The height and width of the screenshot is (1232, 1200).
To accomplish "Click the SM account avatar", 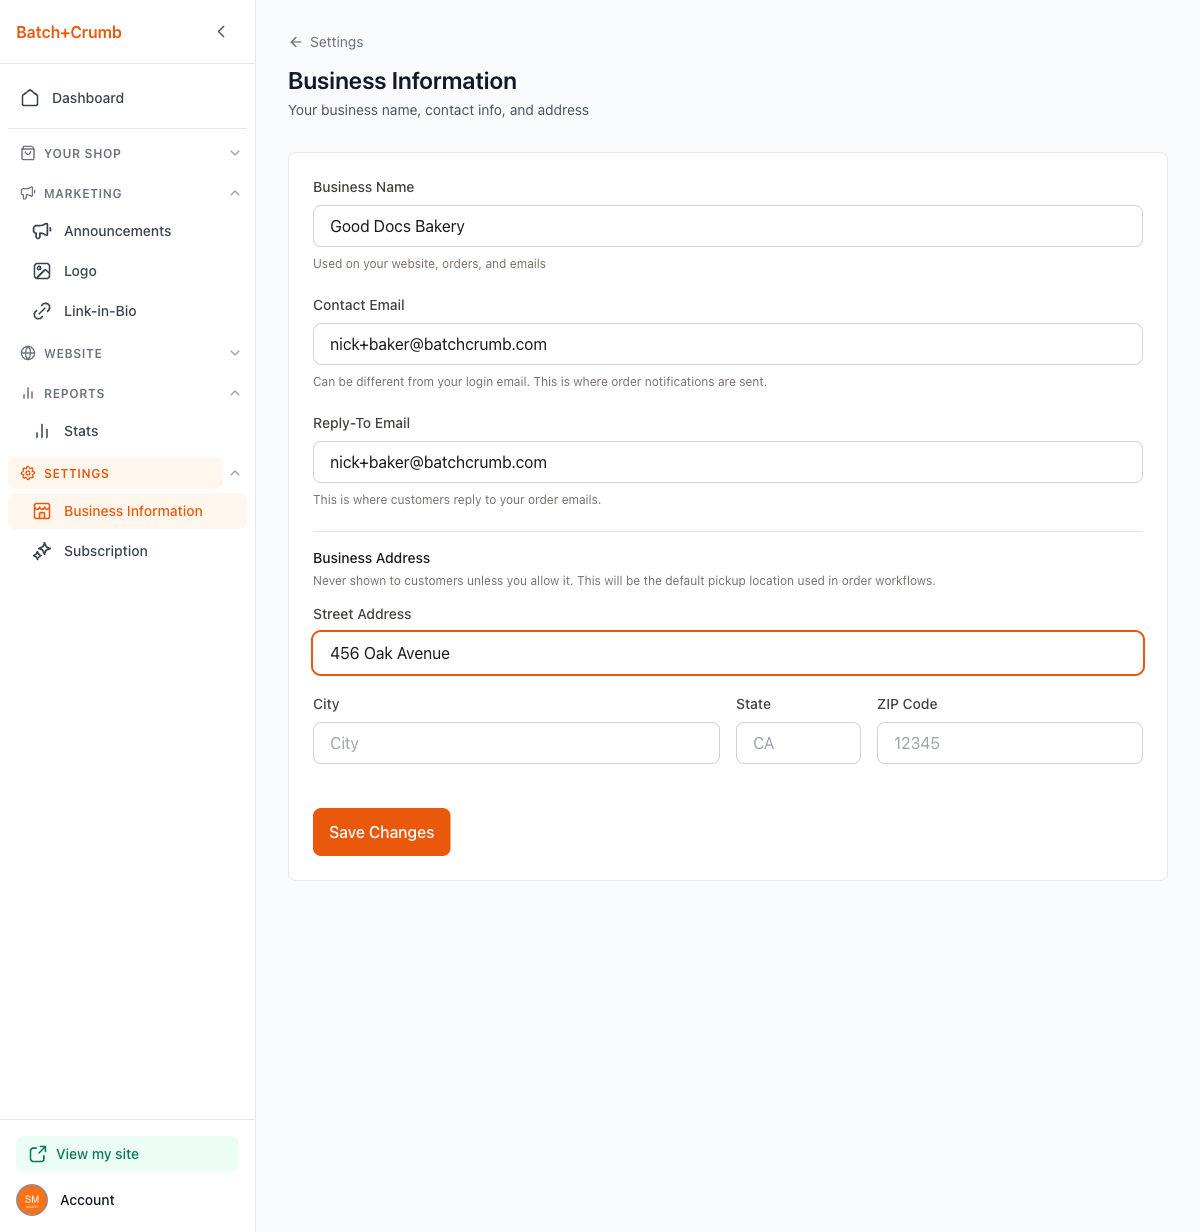I will tap(32, 1200).
